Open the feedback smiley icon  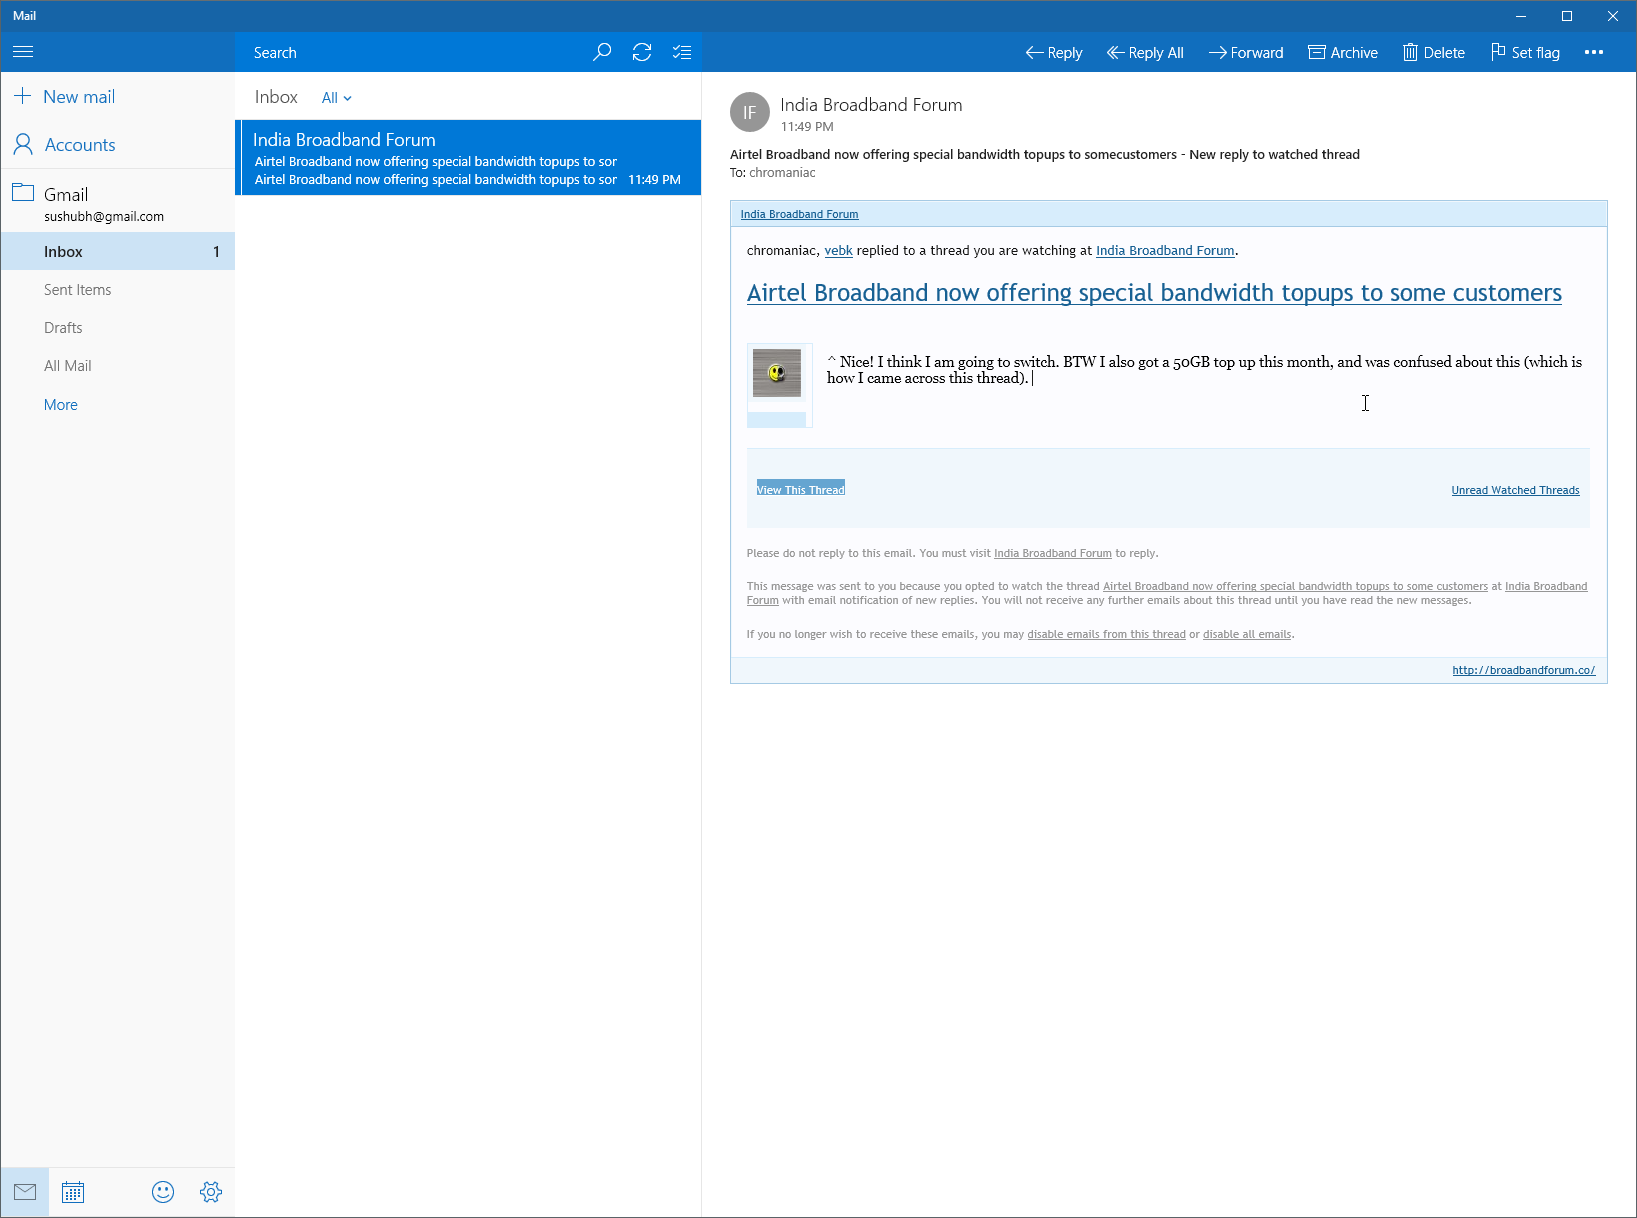[x=163, y=1192]
